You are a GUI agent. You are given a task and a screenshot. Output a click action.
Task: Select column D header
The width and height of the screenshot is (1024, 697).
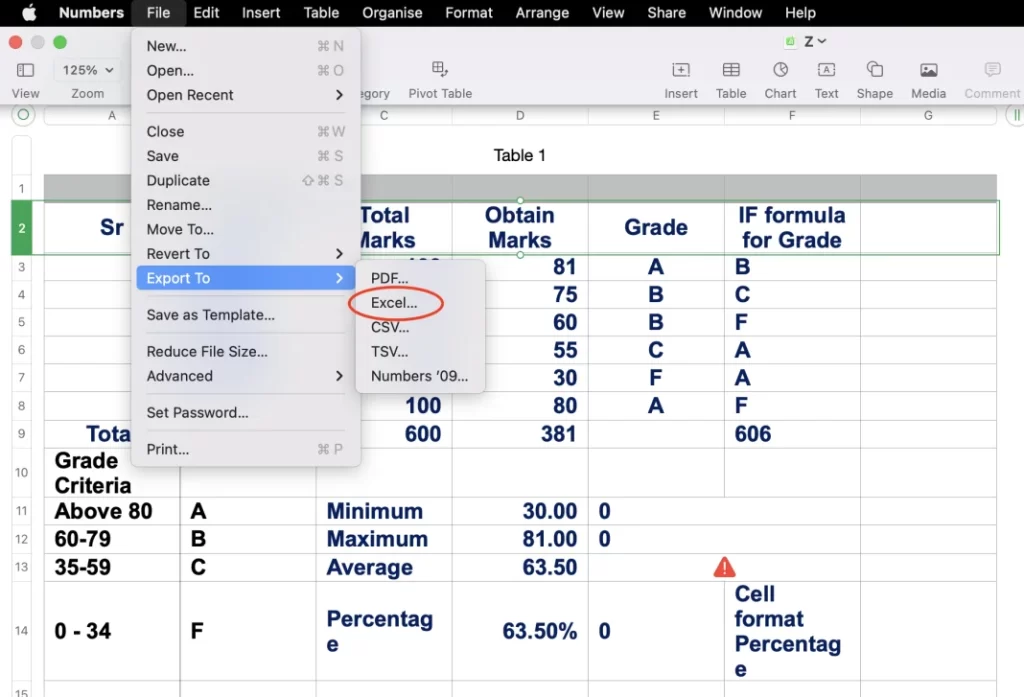coord(520,116)
